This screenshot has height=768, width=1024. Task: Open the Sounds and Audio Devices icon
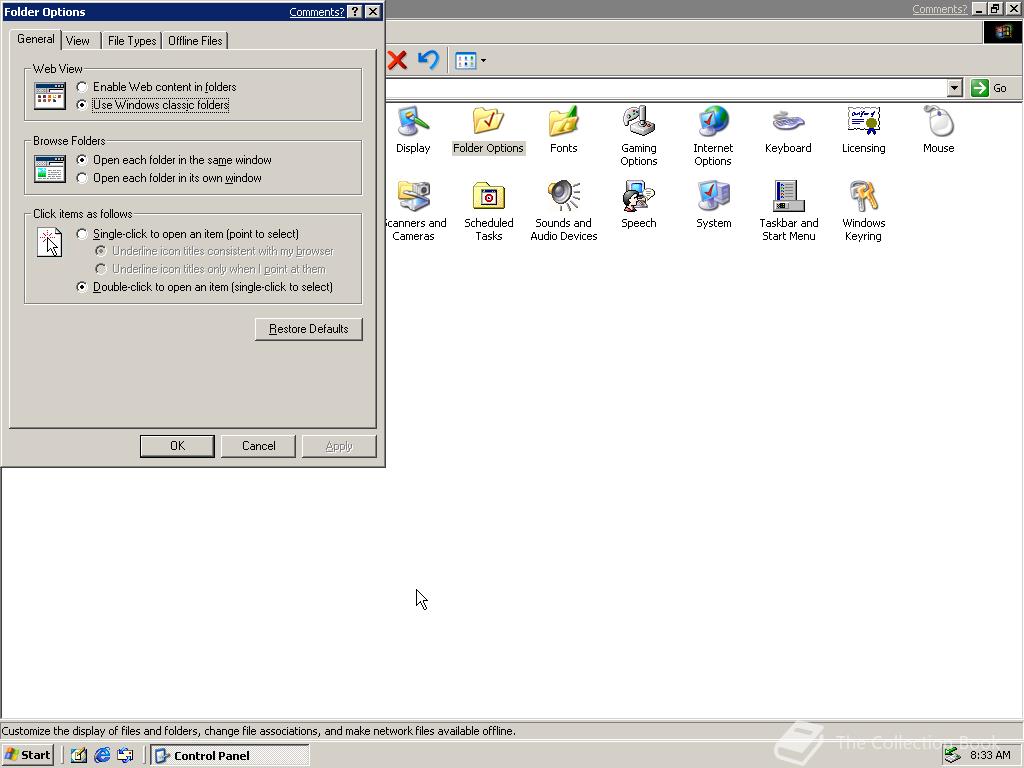click(564, 211)
